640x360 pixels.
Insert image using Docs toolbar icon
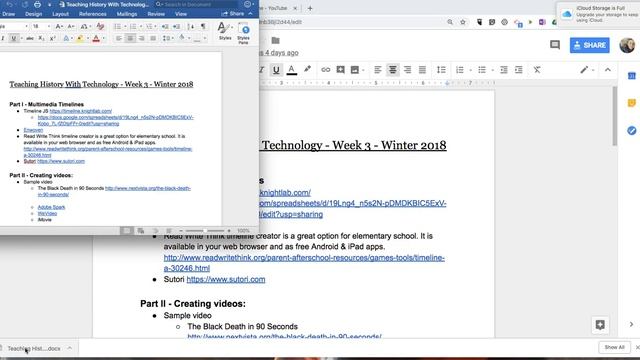pos(355,70)
